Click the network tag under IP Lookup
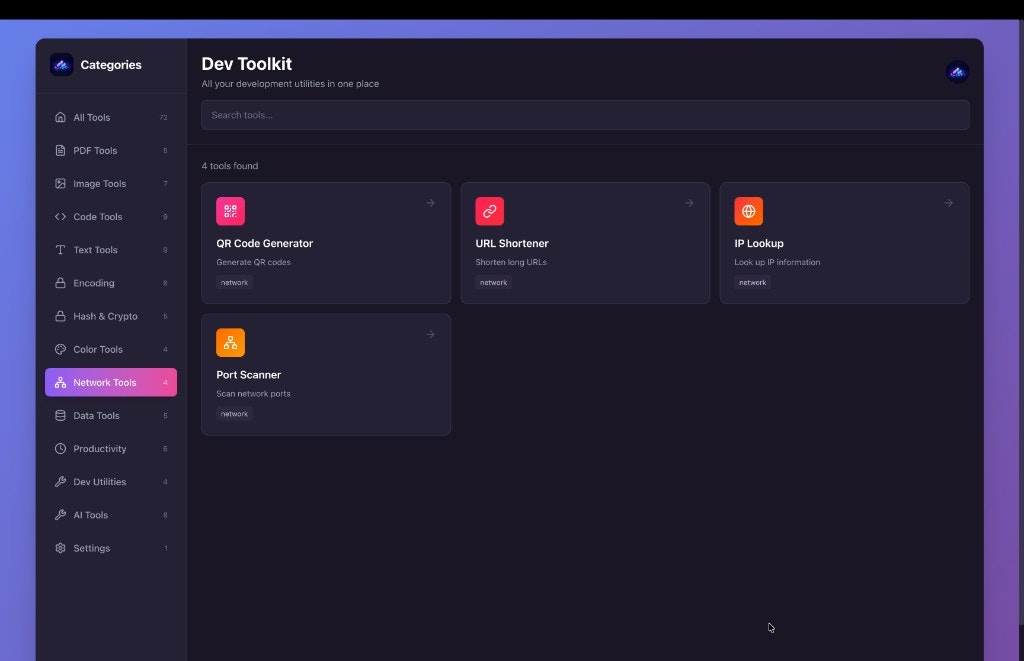Screen dimensions: 1024x661 751,282
